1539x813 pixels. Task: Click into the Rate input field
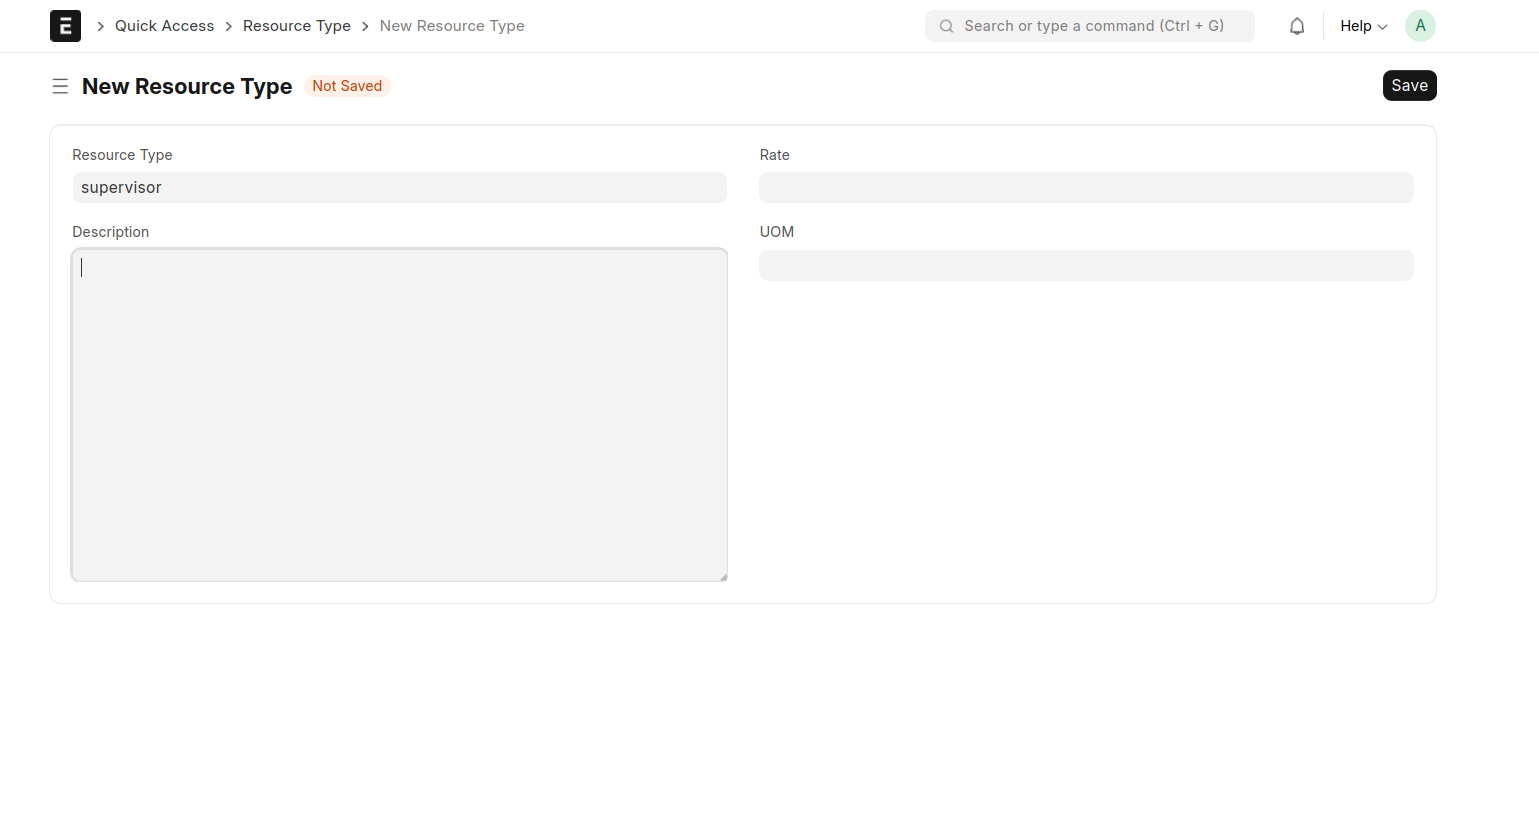pos(1085,188)
